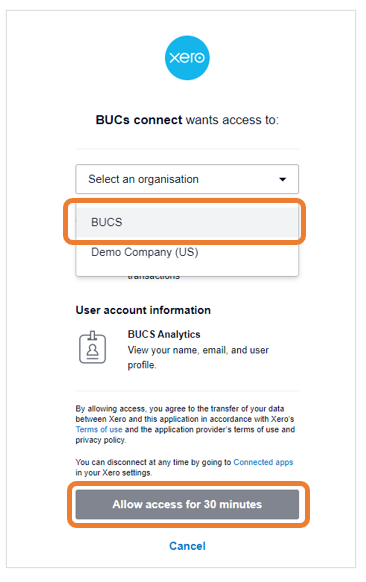Open the Connected apps link

[x=263, y=462]
